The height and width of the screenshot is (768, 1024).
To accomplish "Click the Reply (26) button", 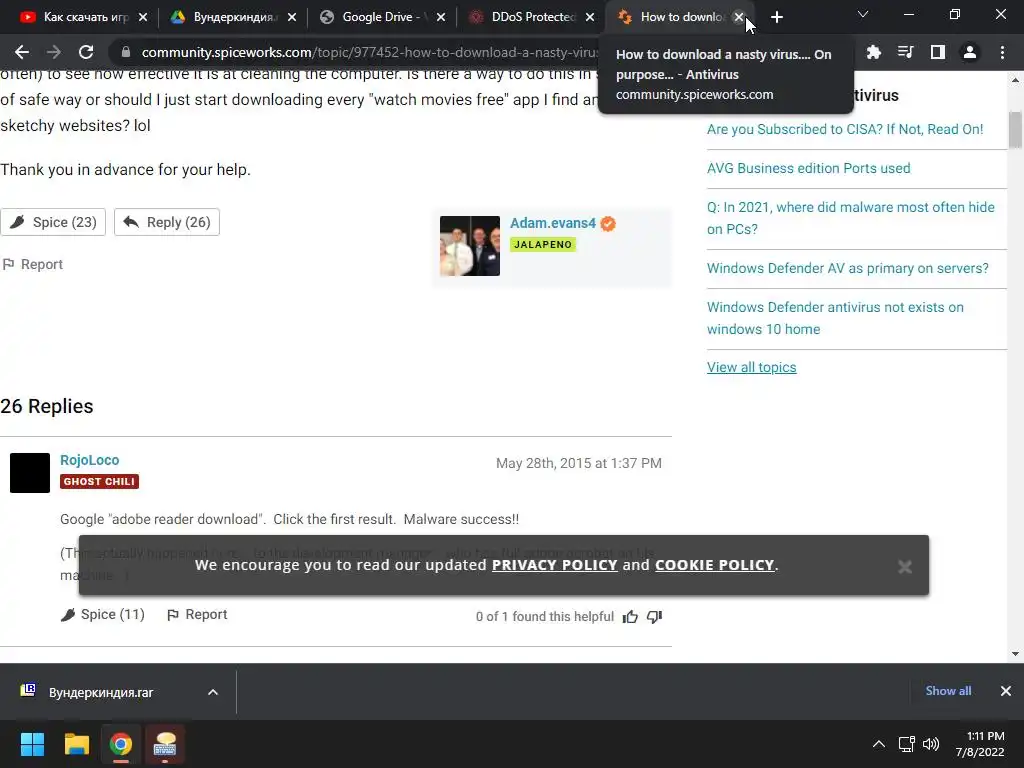I will [x=167, y=222].
